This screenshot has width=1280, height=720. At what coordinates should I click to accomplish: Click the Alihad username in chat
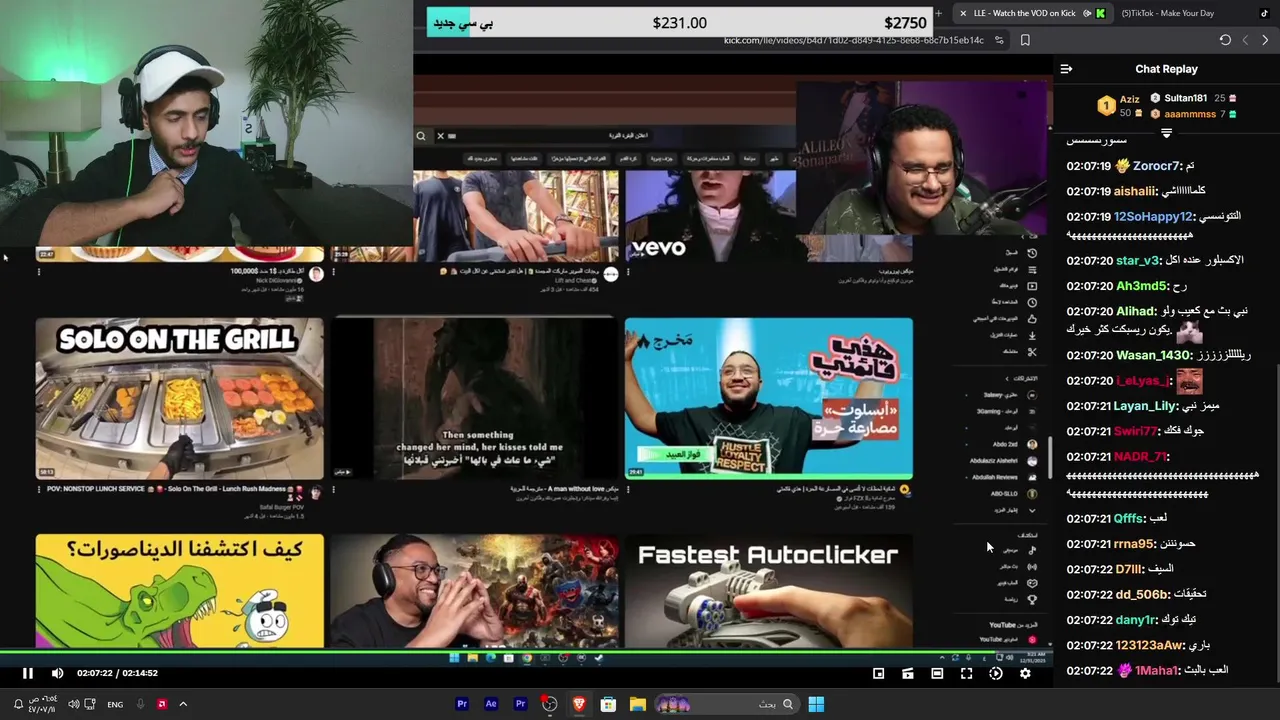click(x=1135, y=311)
